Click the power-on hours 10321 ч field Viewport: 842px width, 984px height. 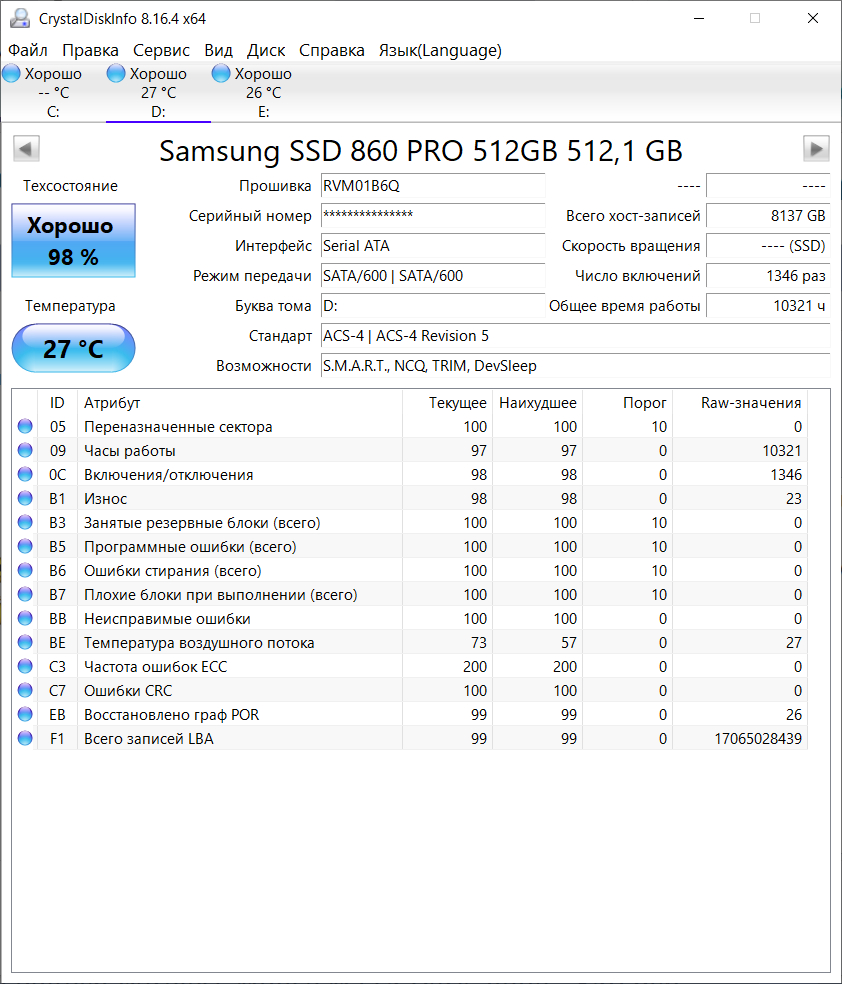tap(768, 306)
